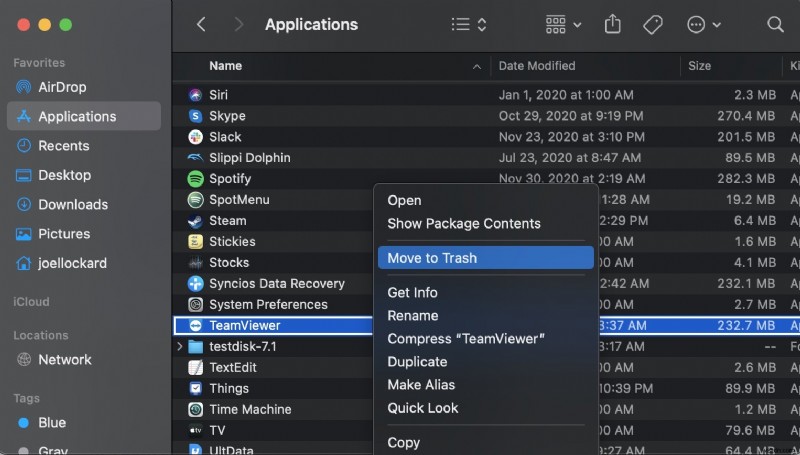Select the Slippi Dolphin app icon
This screenshot has width=800, height=455.
click(x=195, y=158)
